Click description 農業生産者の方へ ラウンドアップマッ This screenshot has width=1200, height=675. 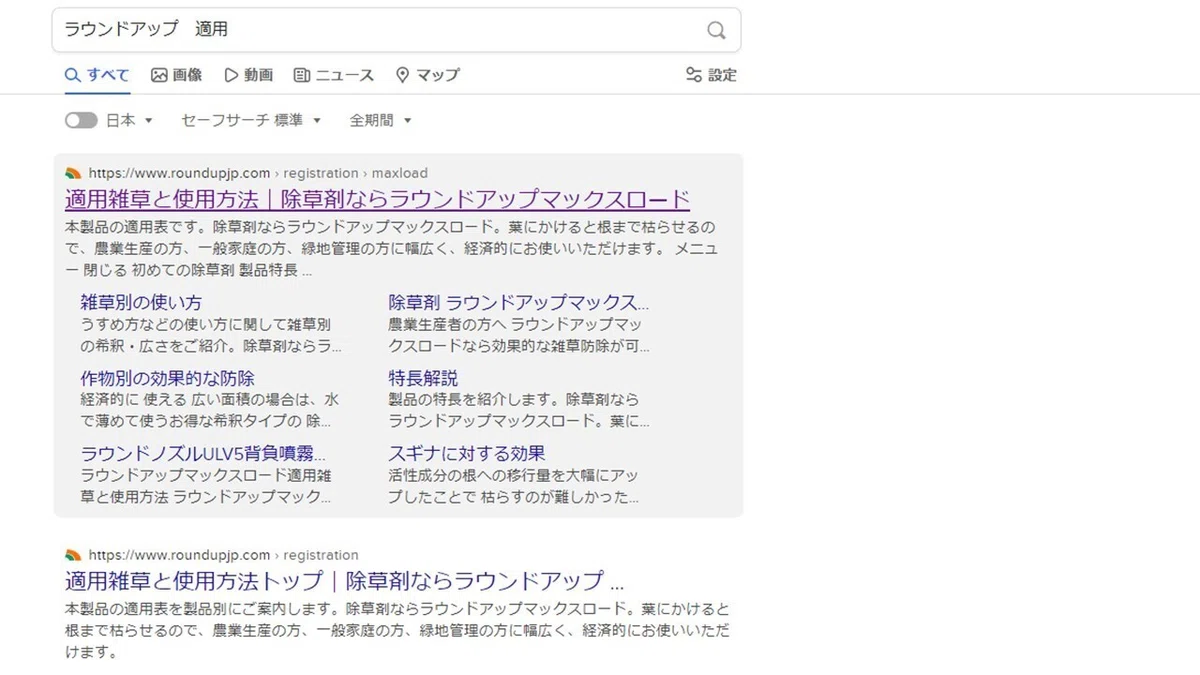pos(518,336)
